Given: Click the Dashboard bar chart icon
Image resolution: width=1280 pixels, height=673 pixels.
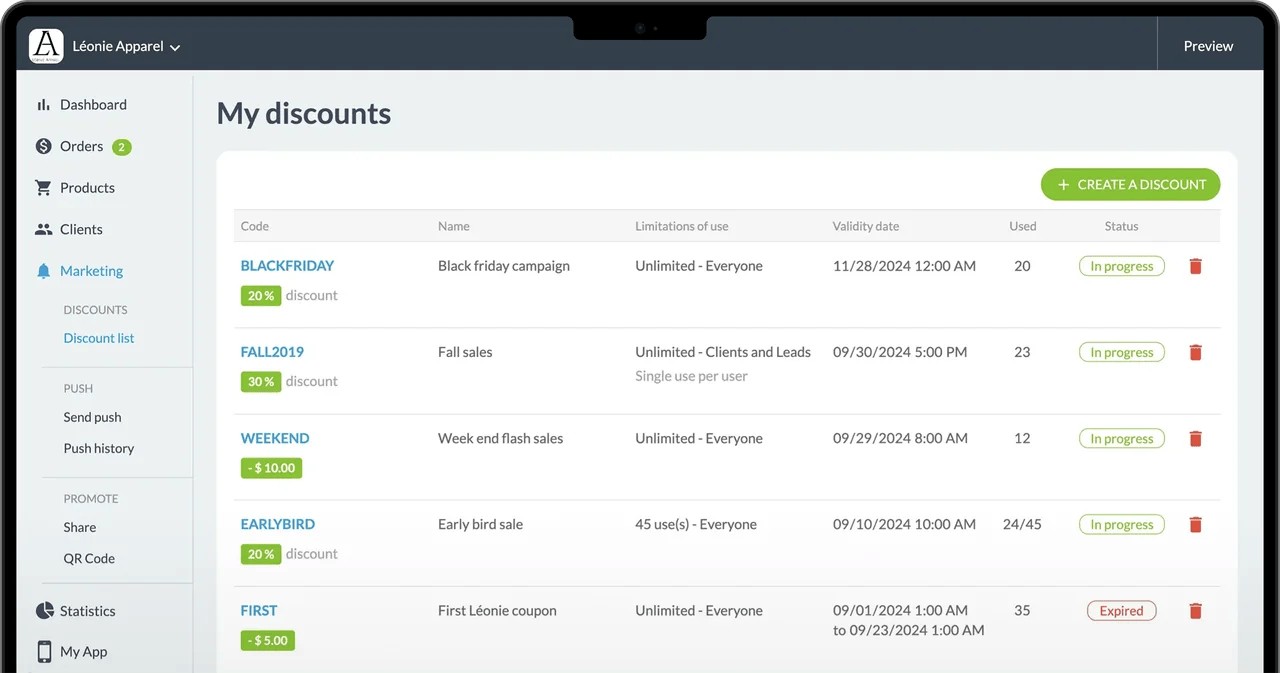Looking at the screenshot, I should [43, 105].
